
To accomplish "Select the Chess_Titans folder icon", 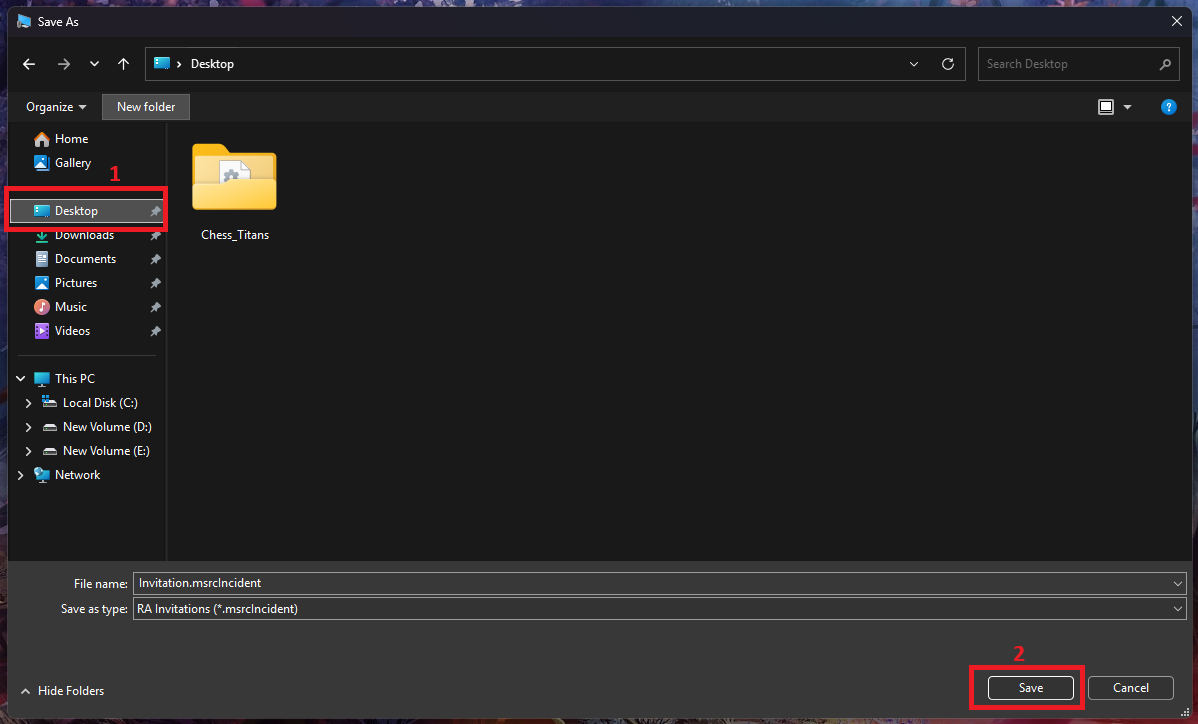I will 235,176.
